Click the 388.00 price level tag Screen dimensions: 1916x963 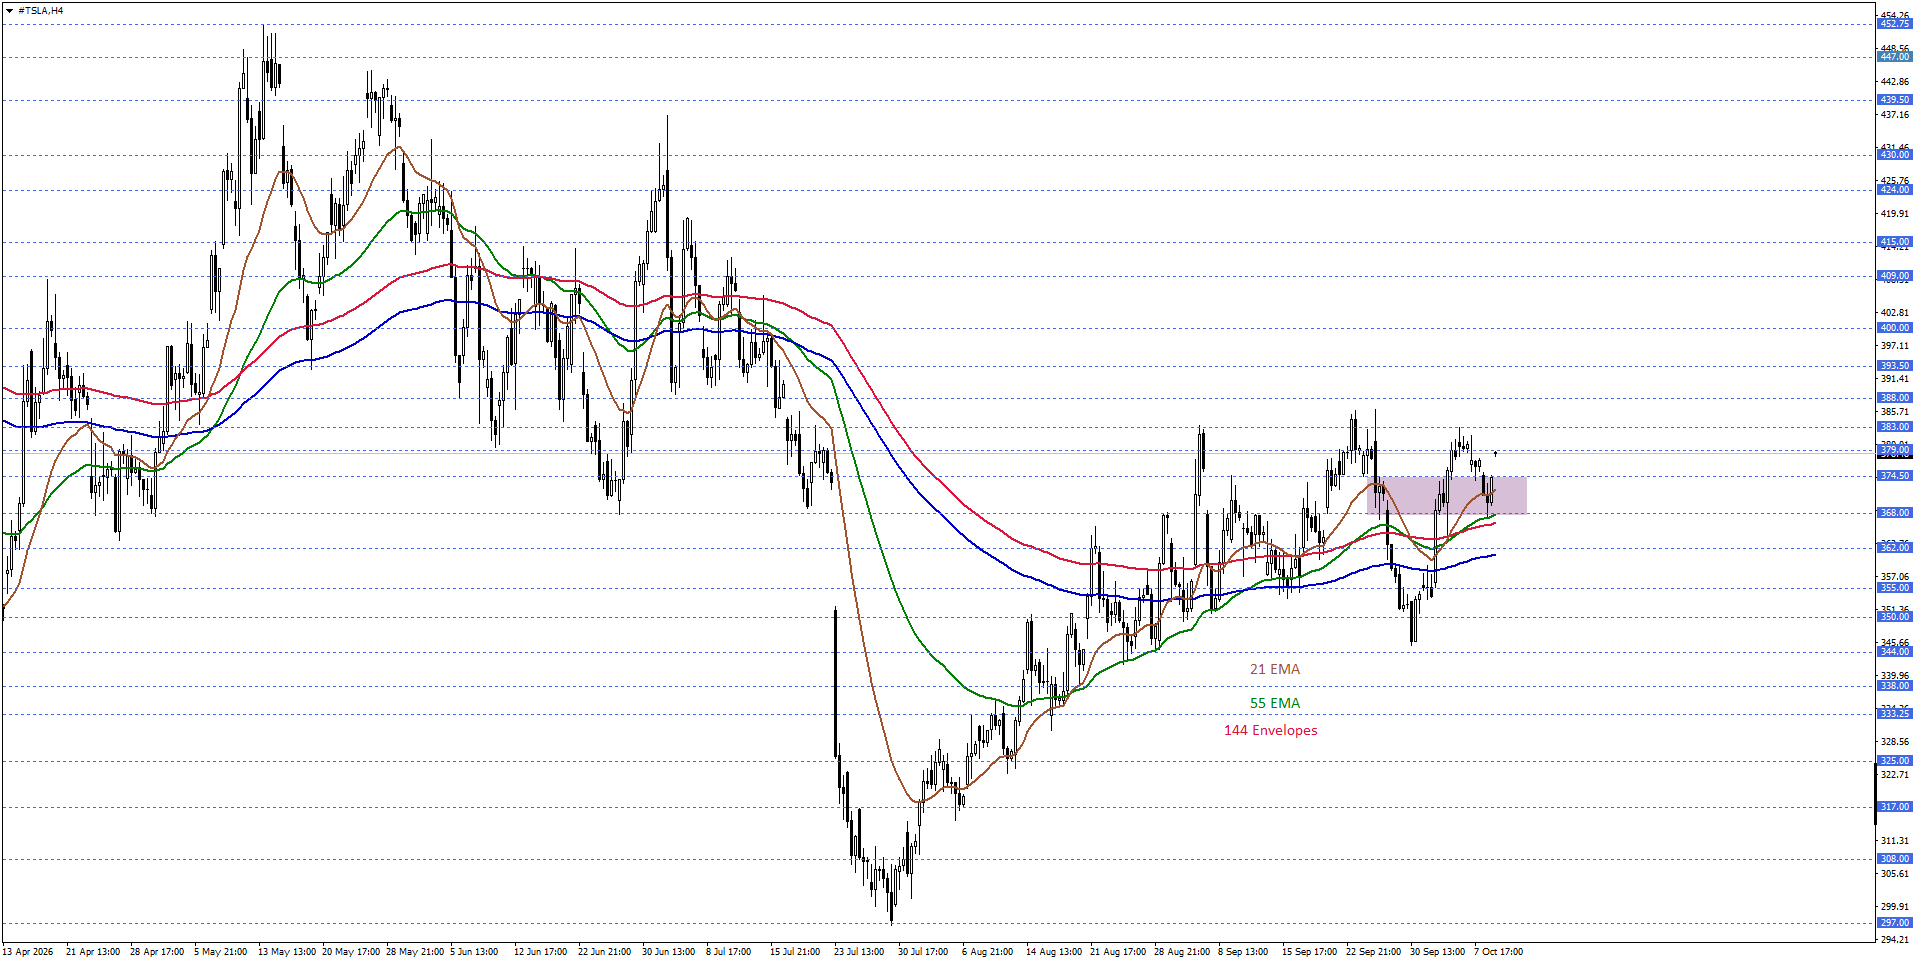click(1894, 398)
